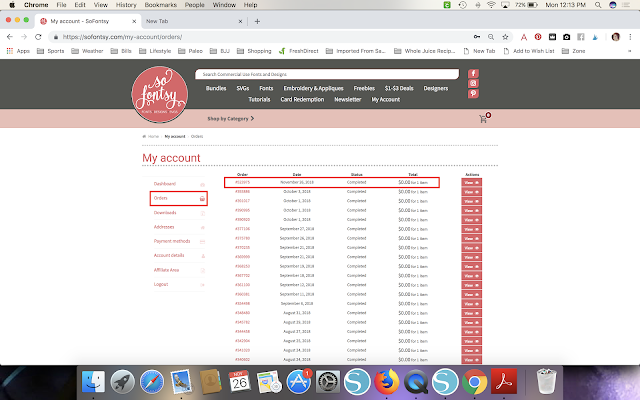View the August 31, 2018 order
This screenshot has height=400, width=640.
pyautogui.click(x=471, y=313)
